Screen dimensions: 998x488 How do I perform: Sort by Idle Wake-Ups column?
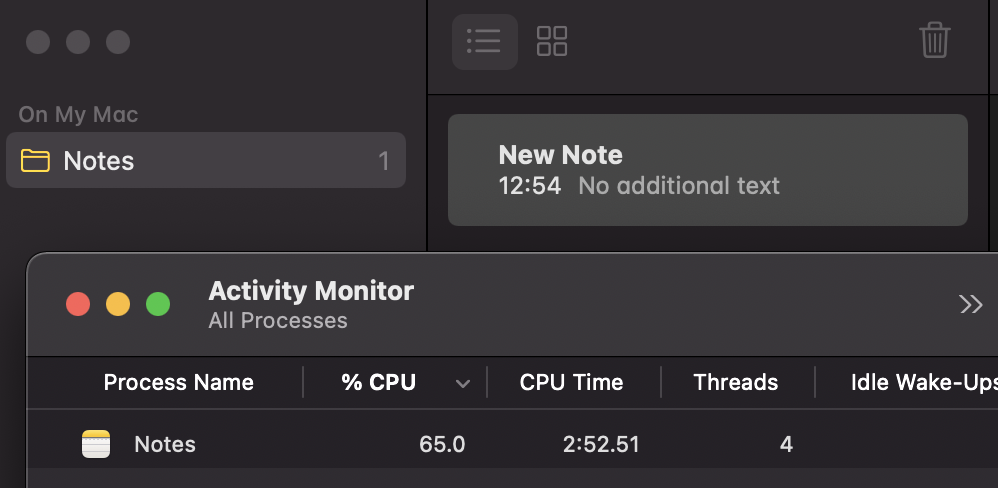pyautogui.click(x=922, y=383)
